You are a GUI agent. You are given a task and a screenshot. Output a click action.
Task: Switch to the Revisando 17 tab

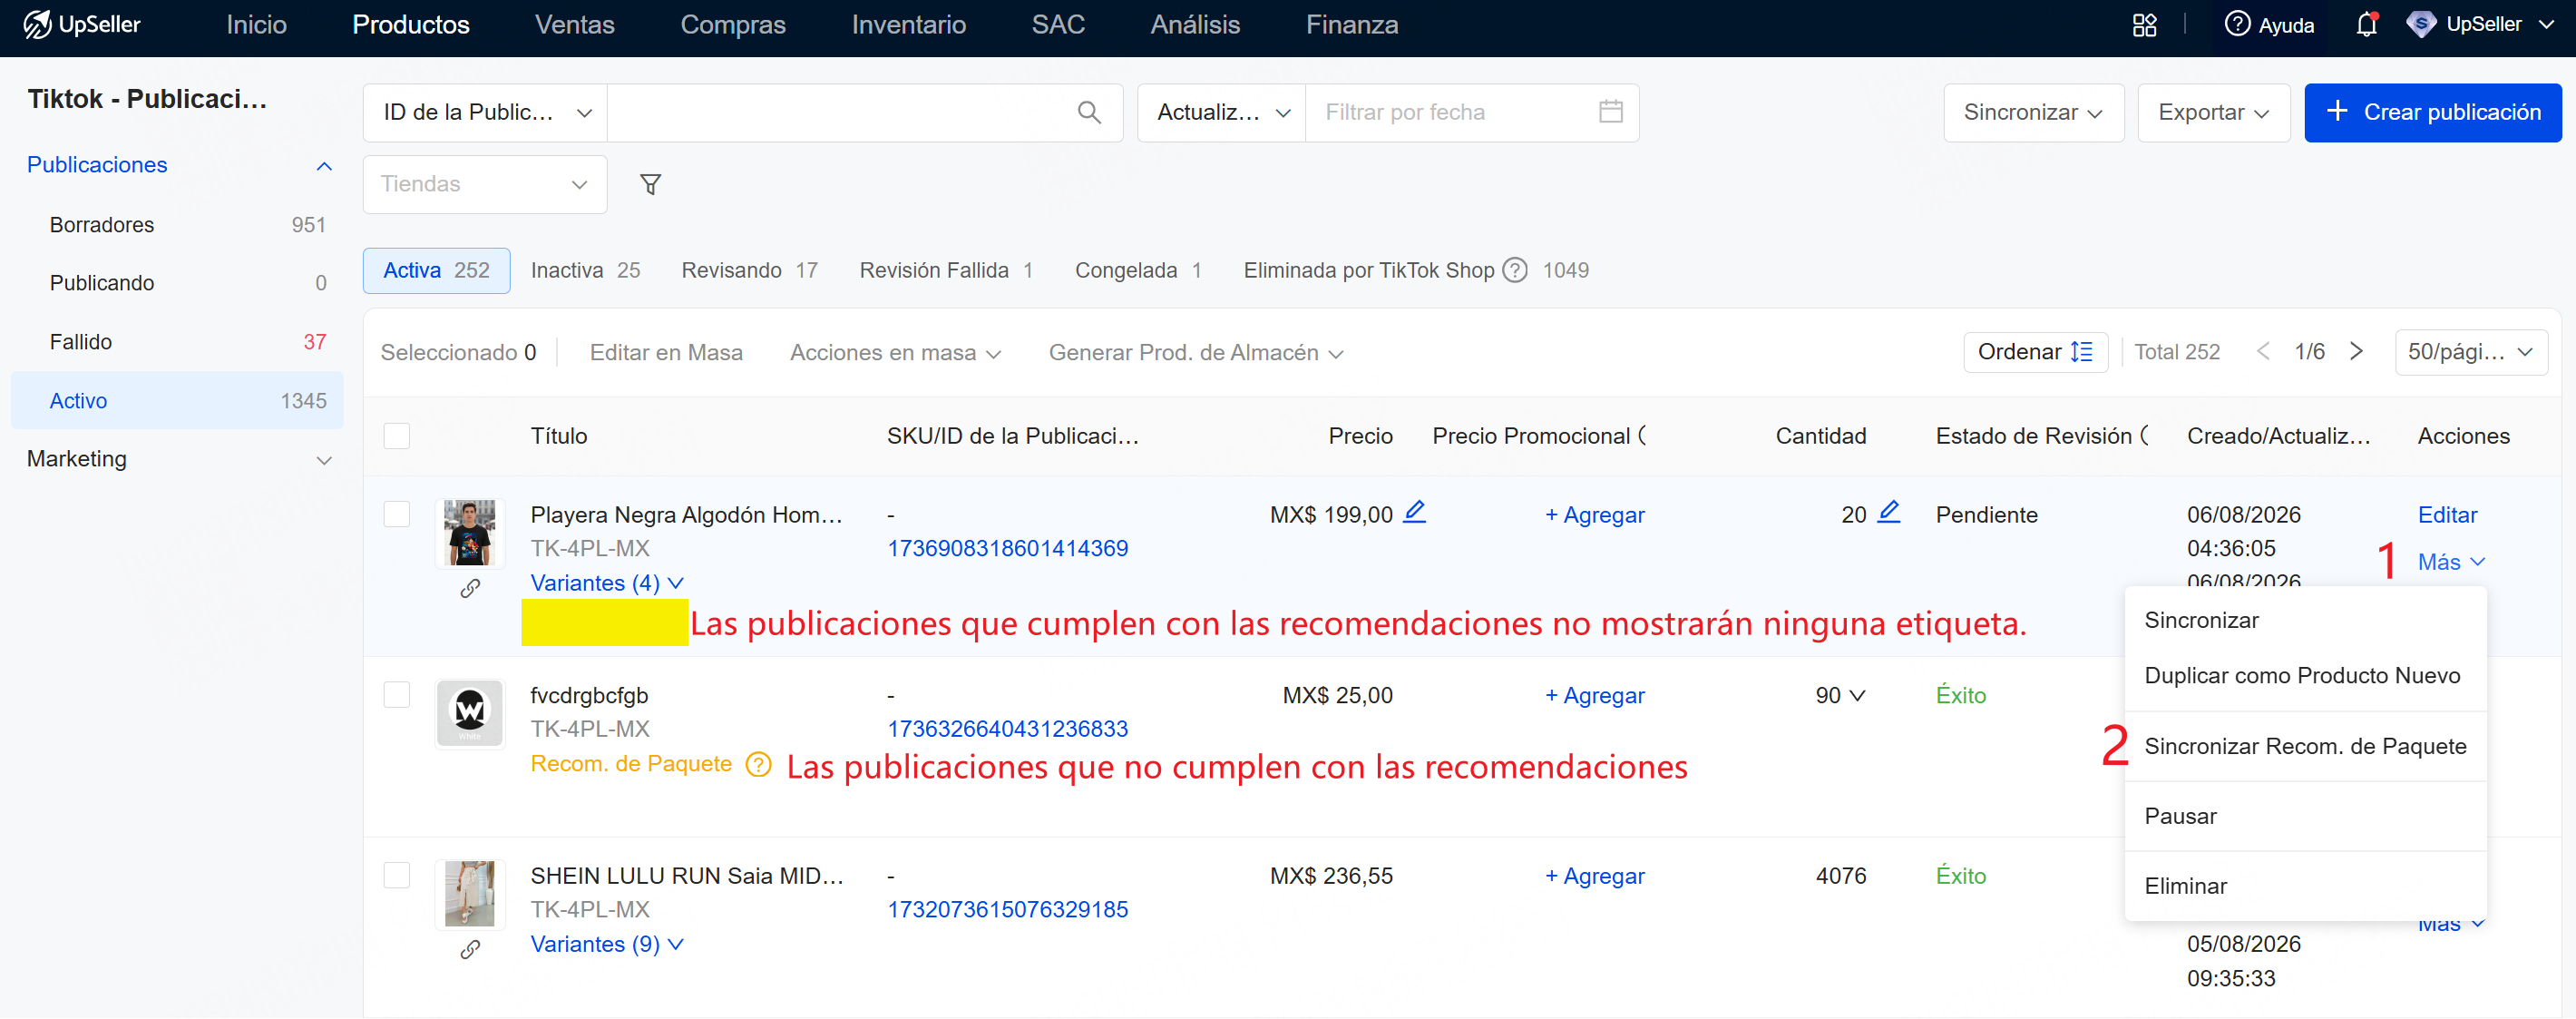point(749,270)
